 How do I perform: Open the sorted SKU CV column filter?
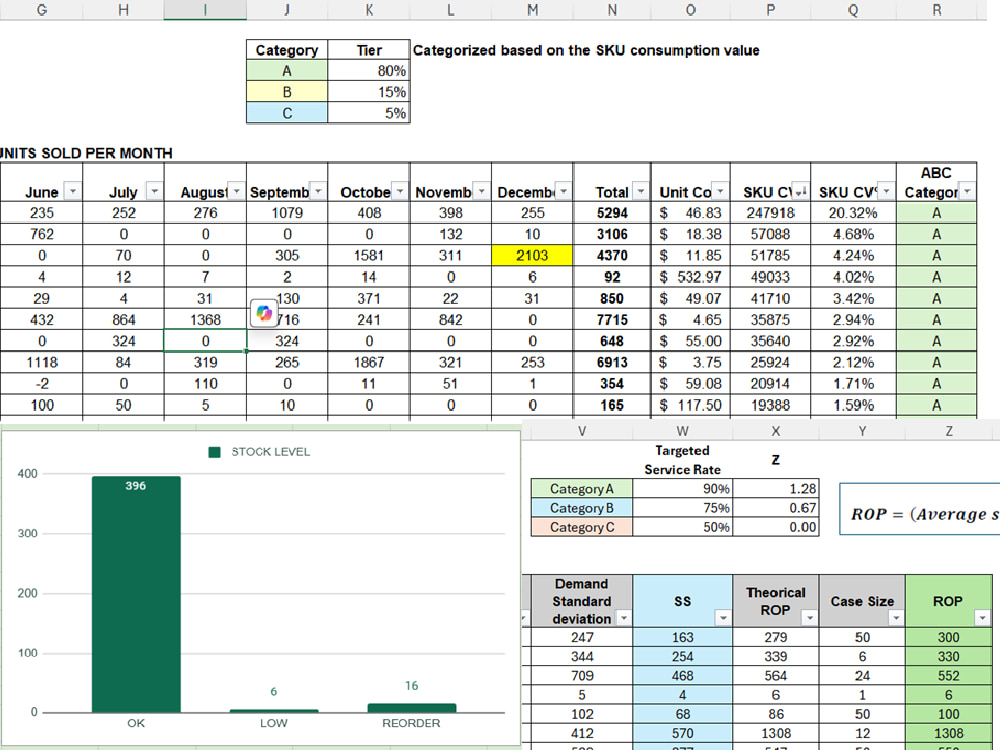tap(800, 191)
